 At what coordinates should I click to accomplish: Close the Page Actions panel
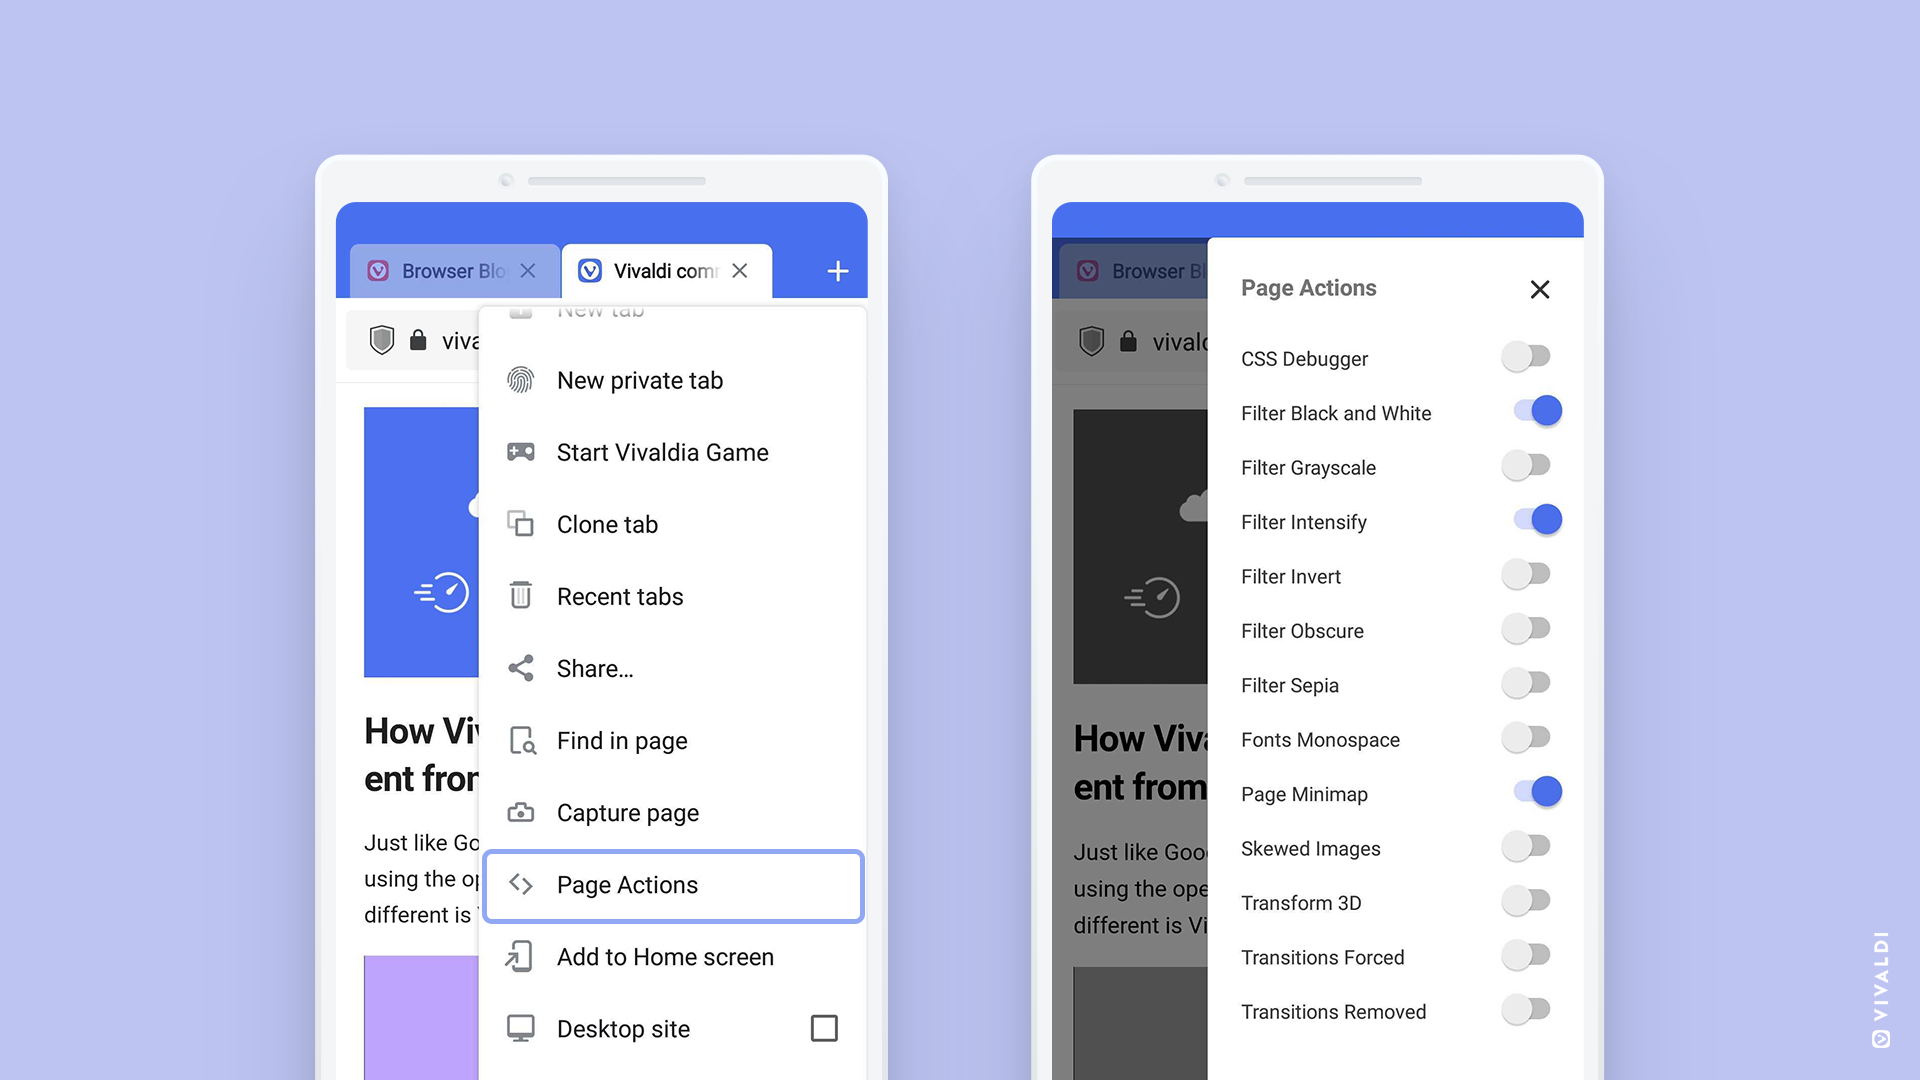1536,287
